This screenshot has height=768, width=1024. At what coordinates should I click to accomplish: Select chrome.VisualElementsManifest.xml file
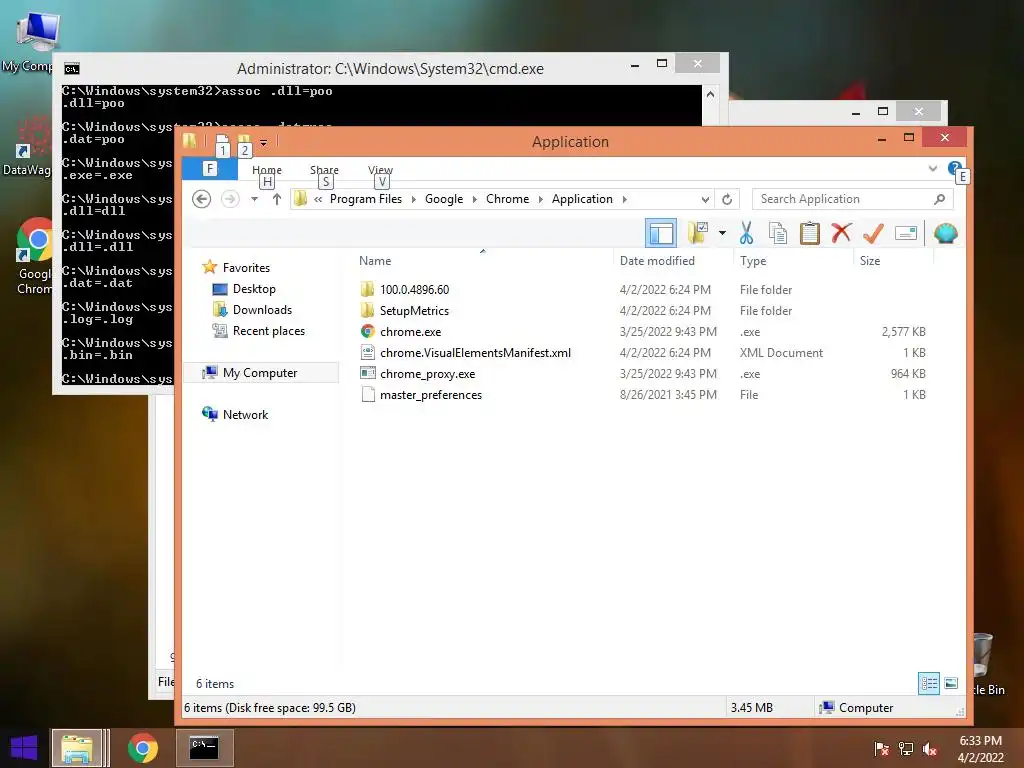tap(475, 353)
